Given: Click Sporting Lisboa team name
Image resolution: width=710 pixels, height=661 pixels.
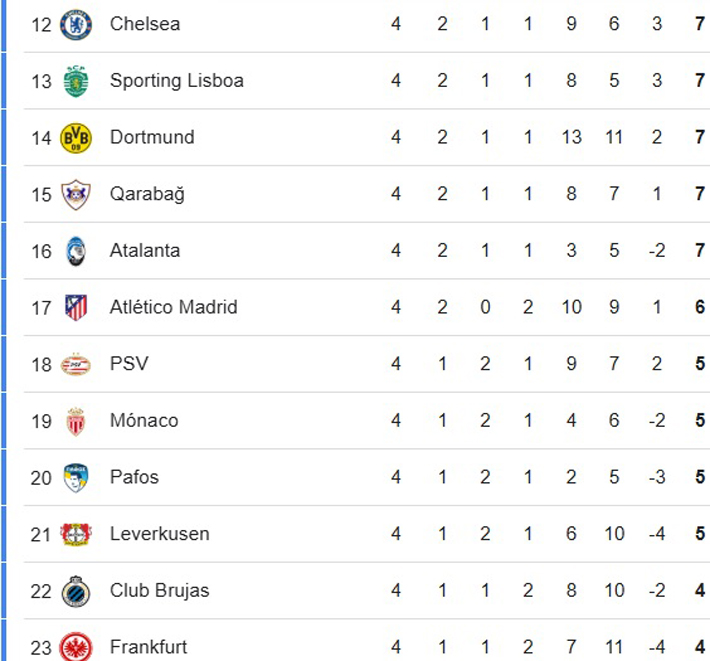Looking at the screenshot, I should coord(177,81).
